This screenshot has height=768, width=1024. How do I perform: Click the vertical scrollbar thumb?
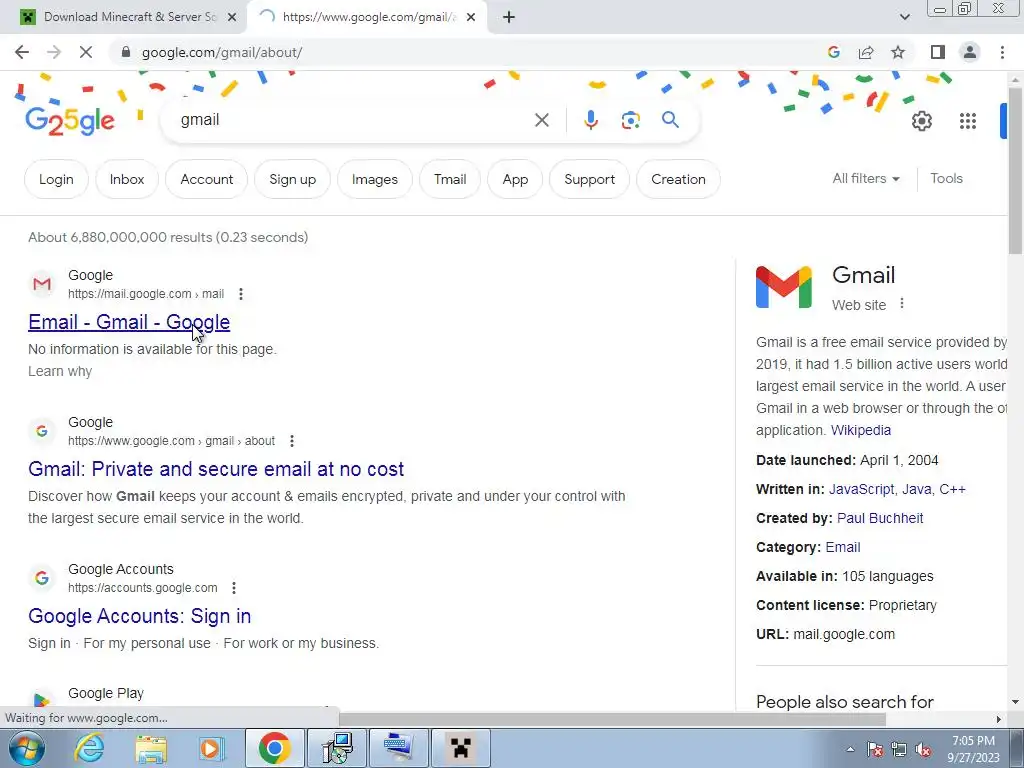(x=1015, y=171)
